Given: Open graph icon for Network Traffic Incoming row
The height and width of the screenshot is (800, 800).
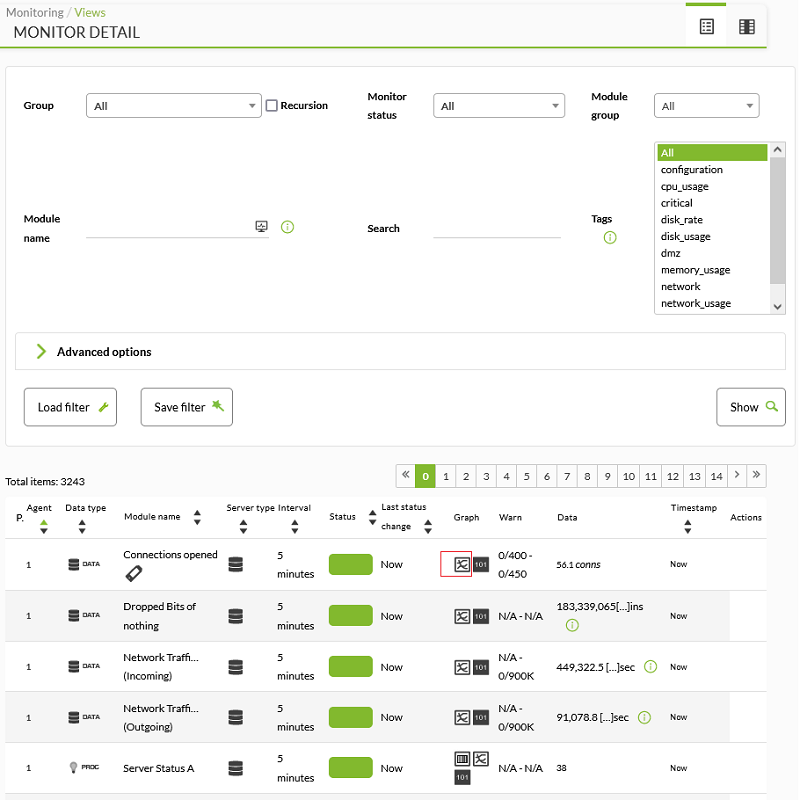Looking at the screenshot, I should click(x=462, y=667).
